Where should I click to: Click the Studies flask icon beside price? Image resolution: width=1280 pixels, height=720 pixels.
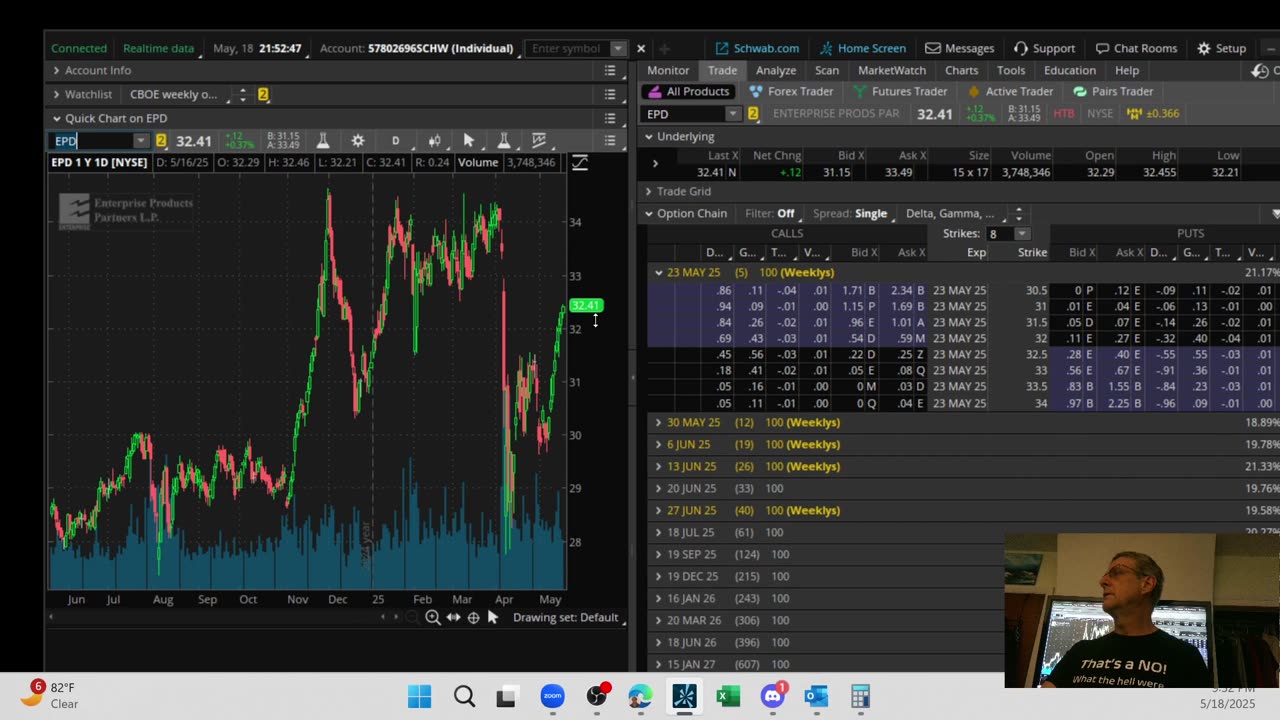pos(323,141)
